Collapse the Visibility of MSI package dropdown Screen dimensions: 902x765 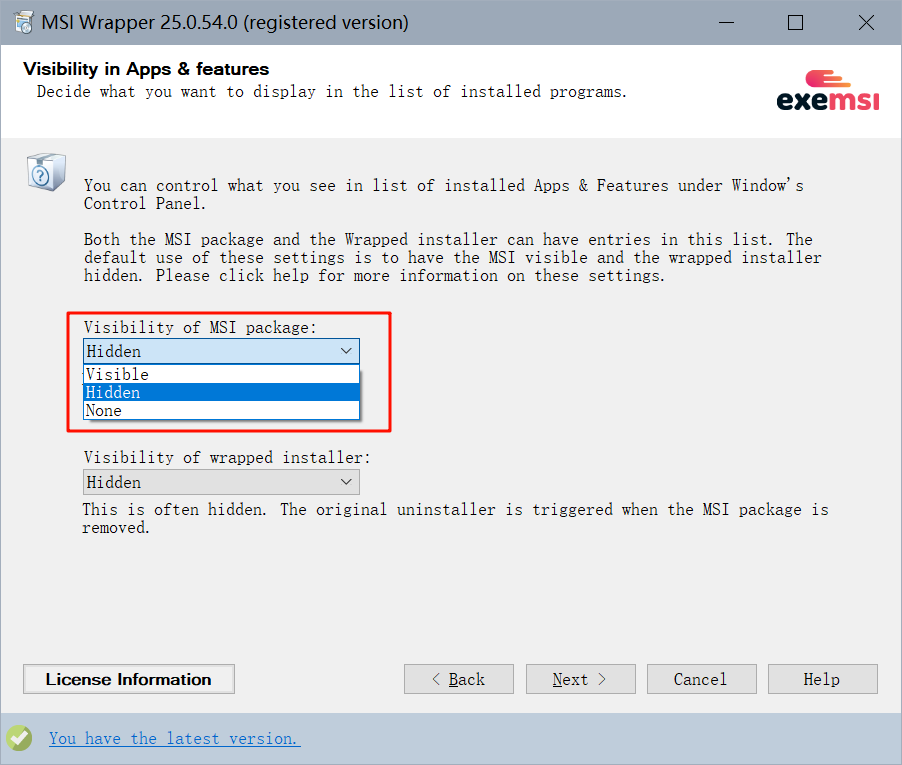[346, 351]
